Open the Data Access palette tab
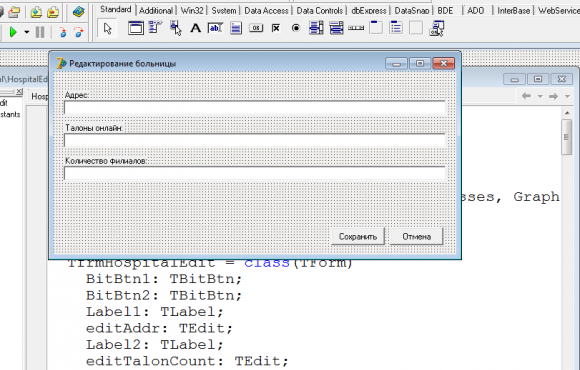 pyautogui.click(x=266, y=11)
